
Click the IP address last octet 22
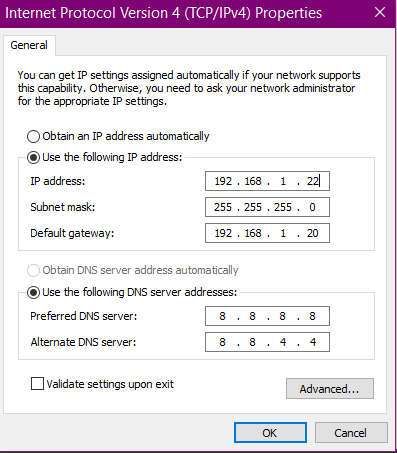(313, 181)
